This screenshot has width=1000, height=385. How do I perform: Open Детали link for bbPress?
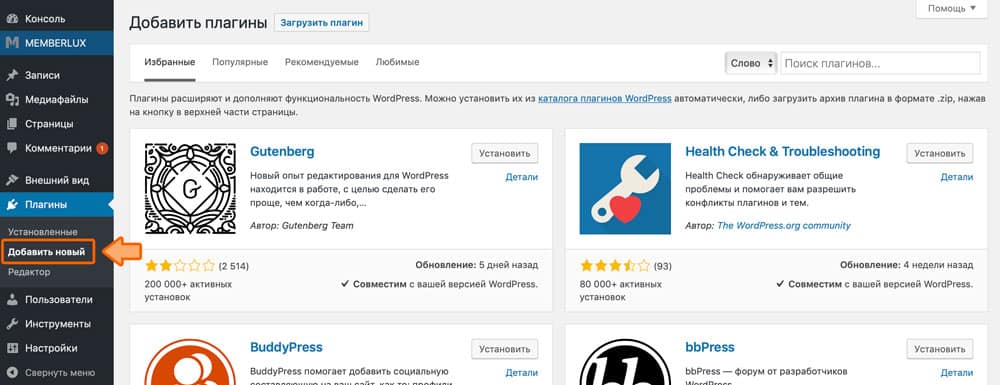coord(957,372)
